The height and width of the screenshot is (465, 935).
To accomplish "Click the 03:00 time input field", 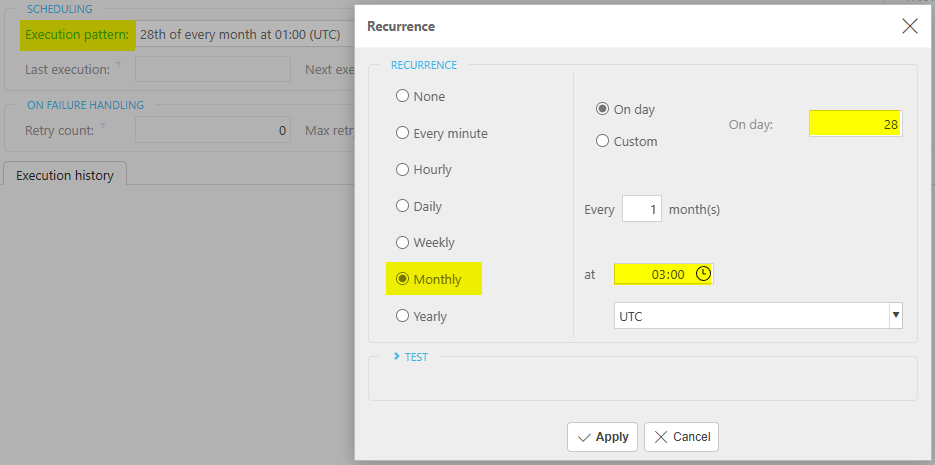I will [x=654, y=274].
